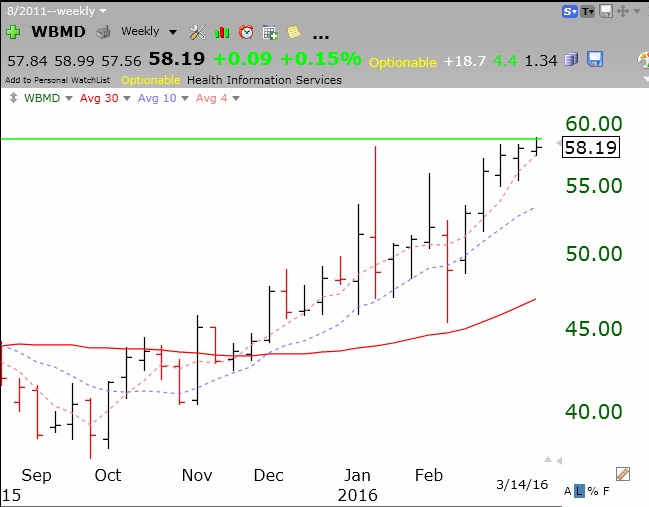Click the 58.99 high price value
Screen dimensions: 649x507
click(75, 61)
